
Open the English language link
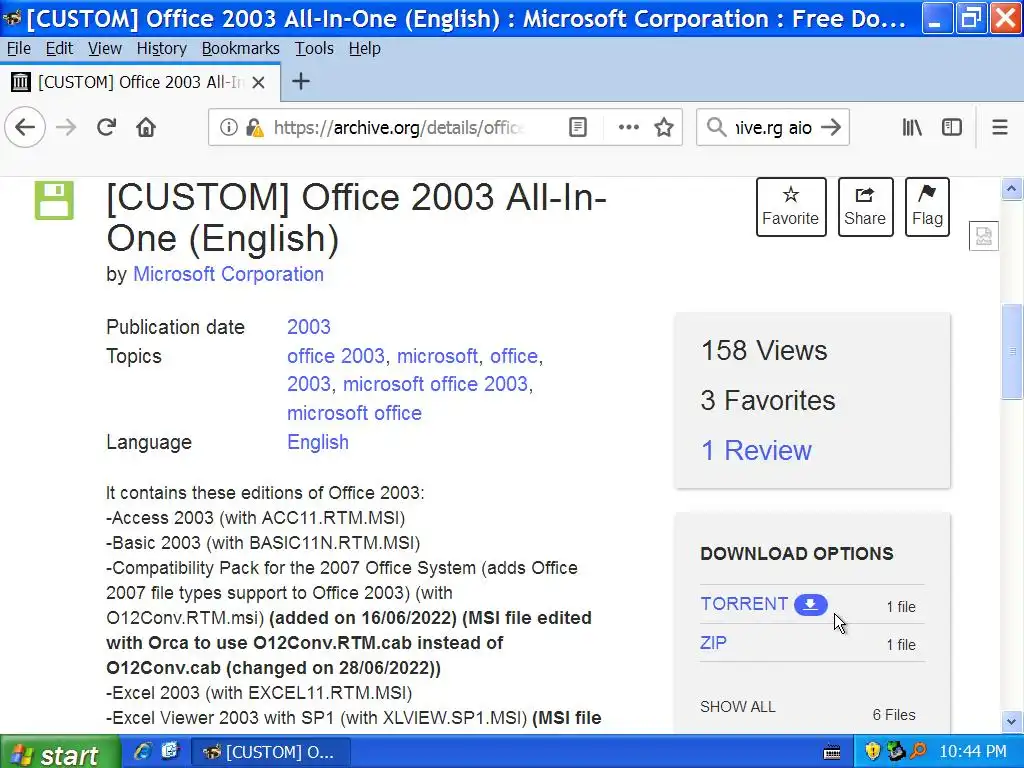pyautogui.click(x=318, y=442)
